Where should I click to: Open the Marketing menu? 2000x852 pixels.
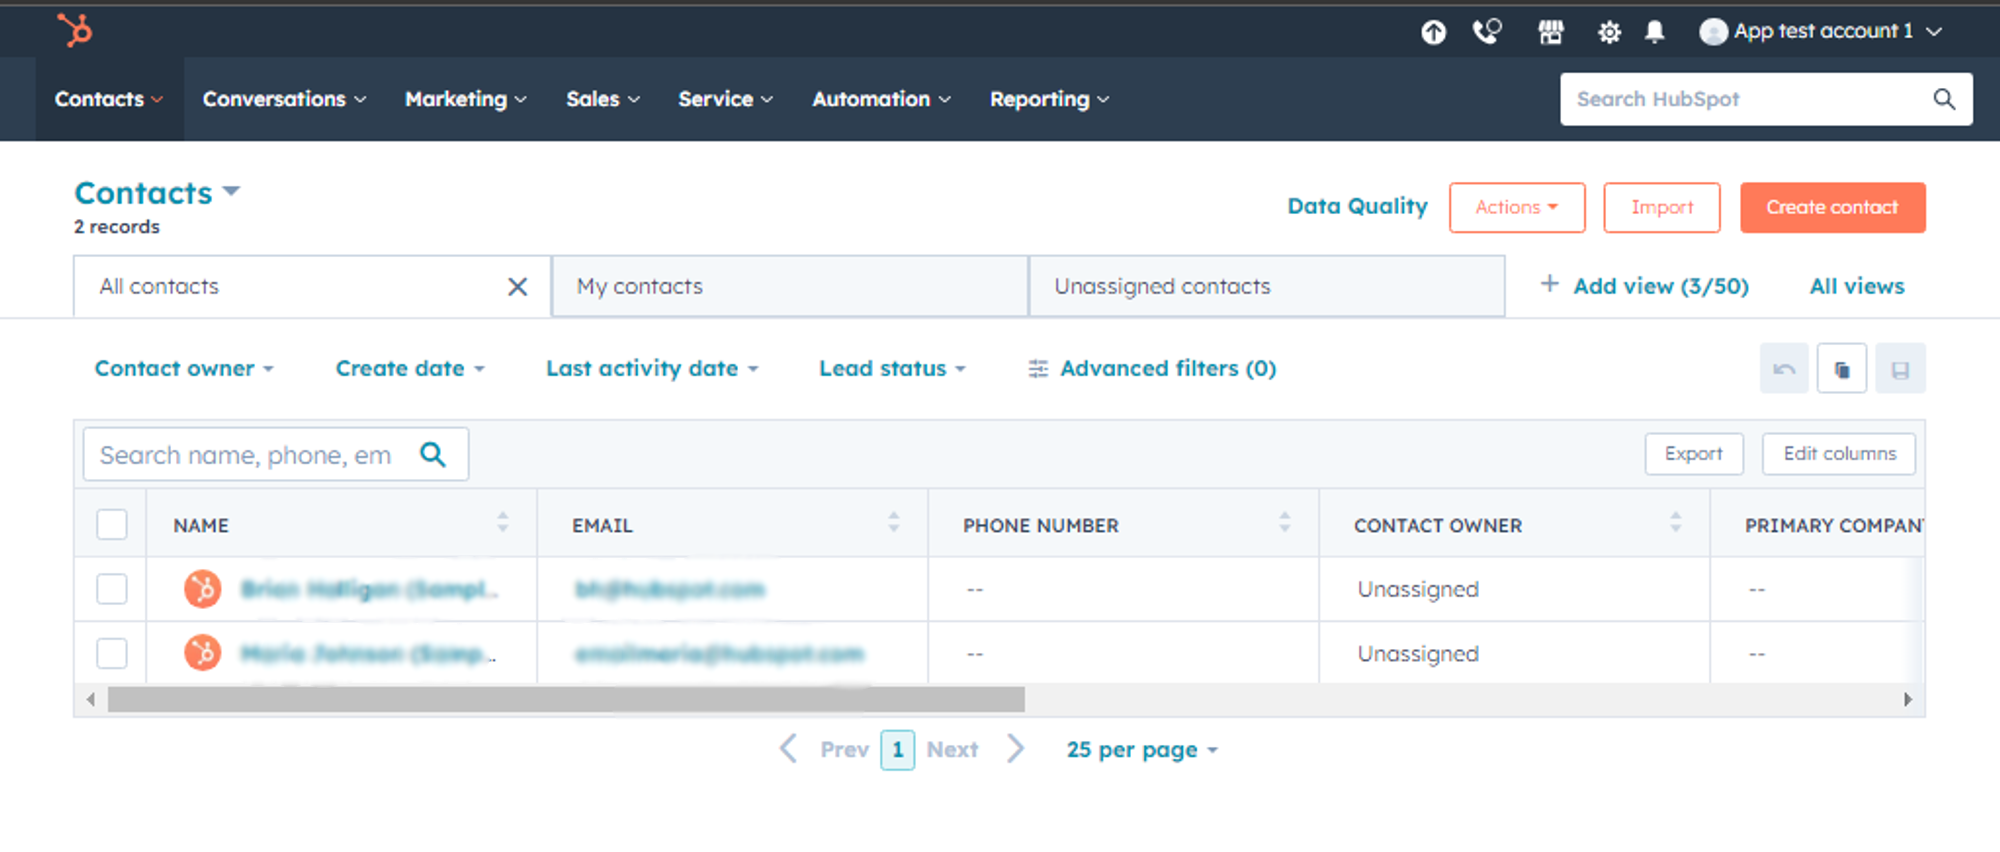(465, 99)
